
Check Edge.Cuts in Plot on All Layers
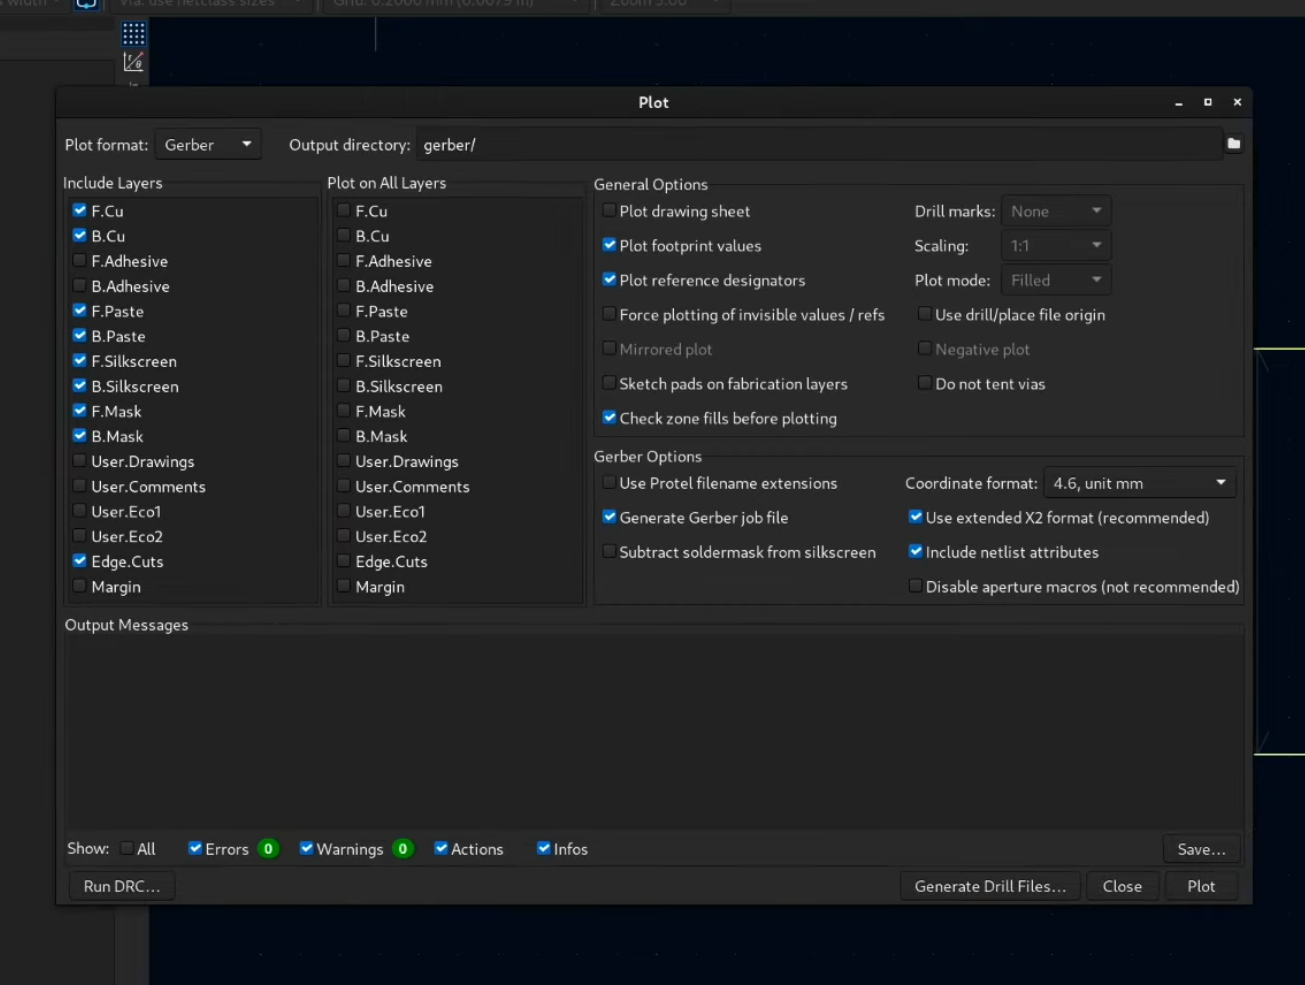tap(344, 561)
